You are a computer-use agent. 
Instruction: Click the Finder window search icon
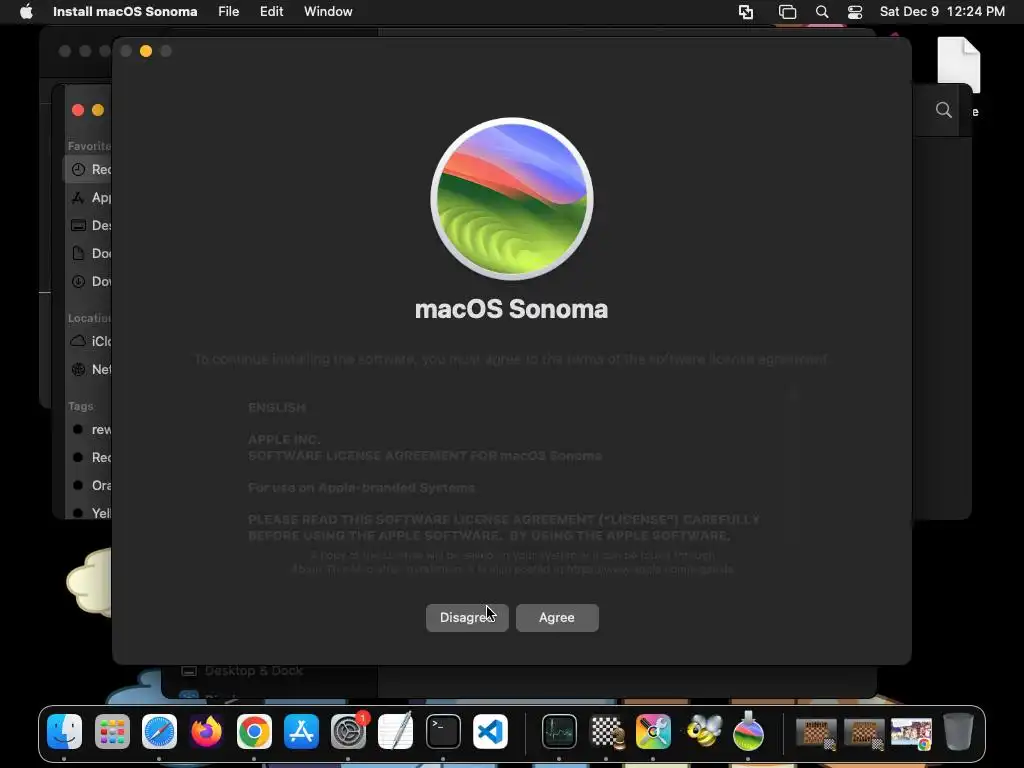tap(944, 110)
